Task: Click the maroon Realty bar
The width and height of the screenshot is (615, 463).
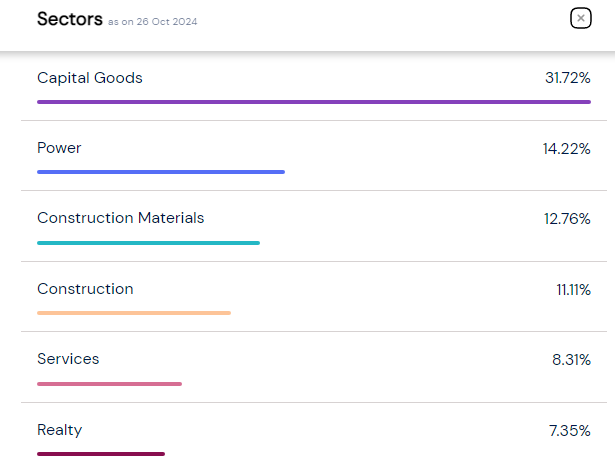Action: pyautogui.click(x=101, y=454)
